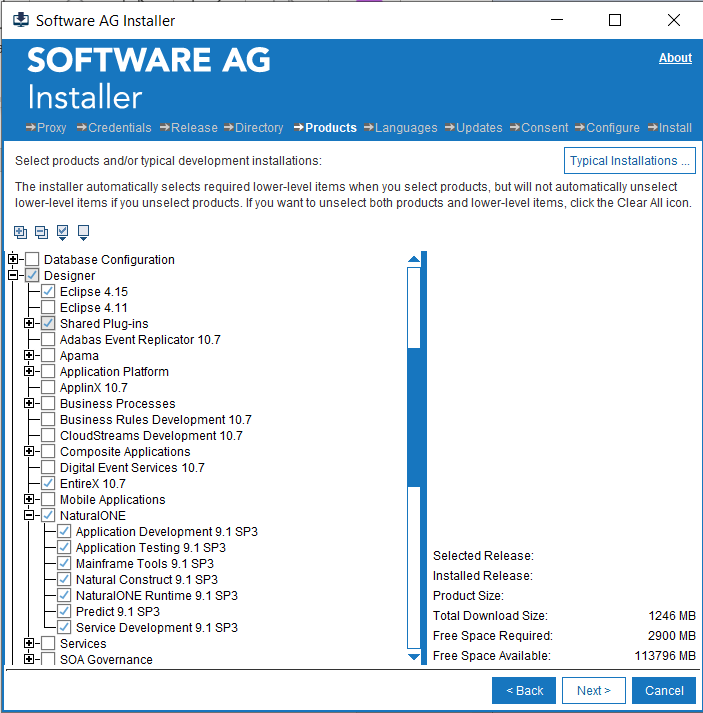The height and width of the screenshot is (713, 703).
Task: Open the About link
Action: click(x=675, y=58)
